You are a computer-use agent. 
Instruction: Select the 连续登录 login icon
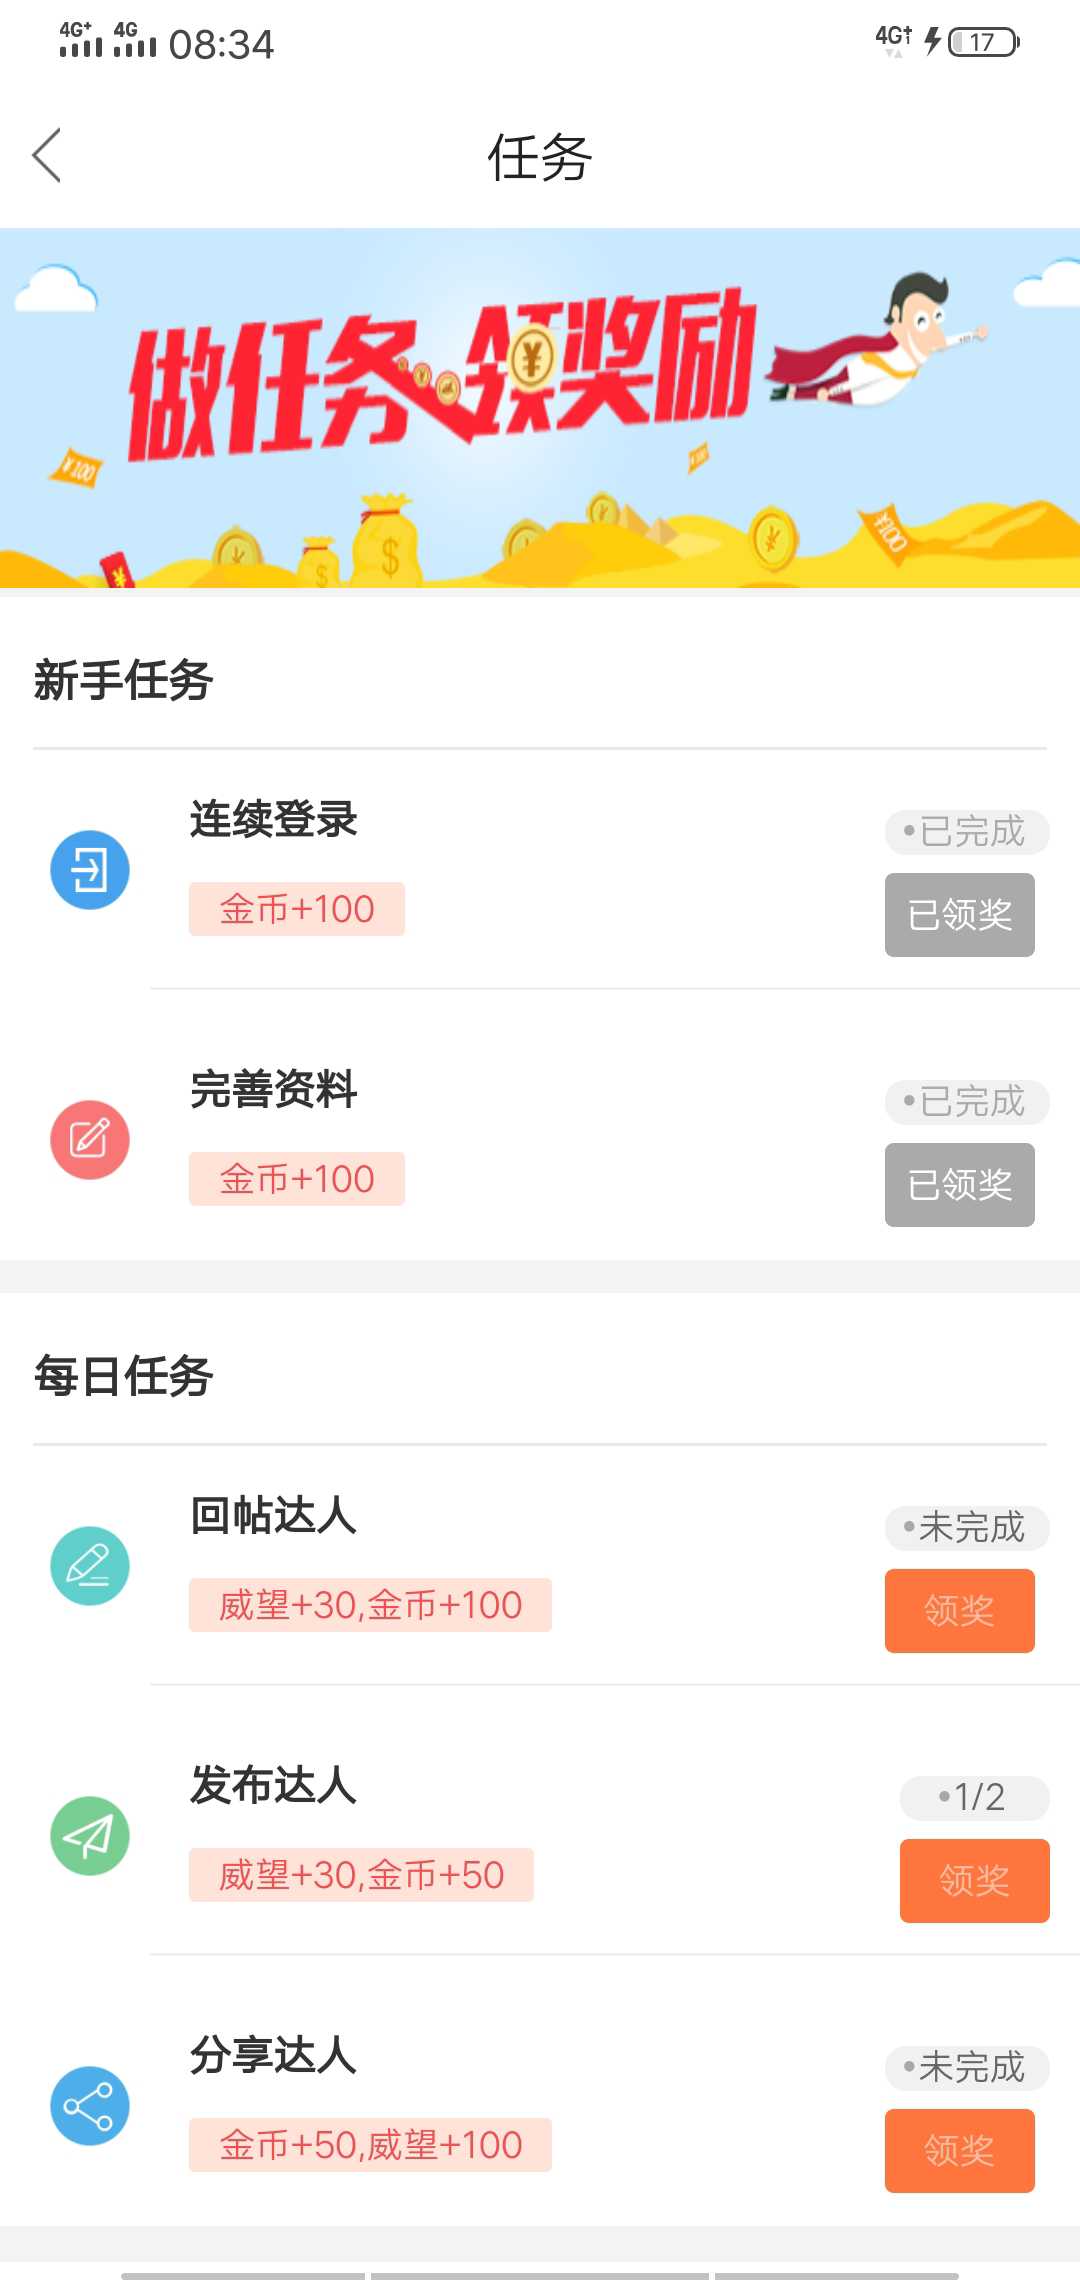pyautogui.click(x=90, y=870)
